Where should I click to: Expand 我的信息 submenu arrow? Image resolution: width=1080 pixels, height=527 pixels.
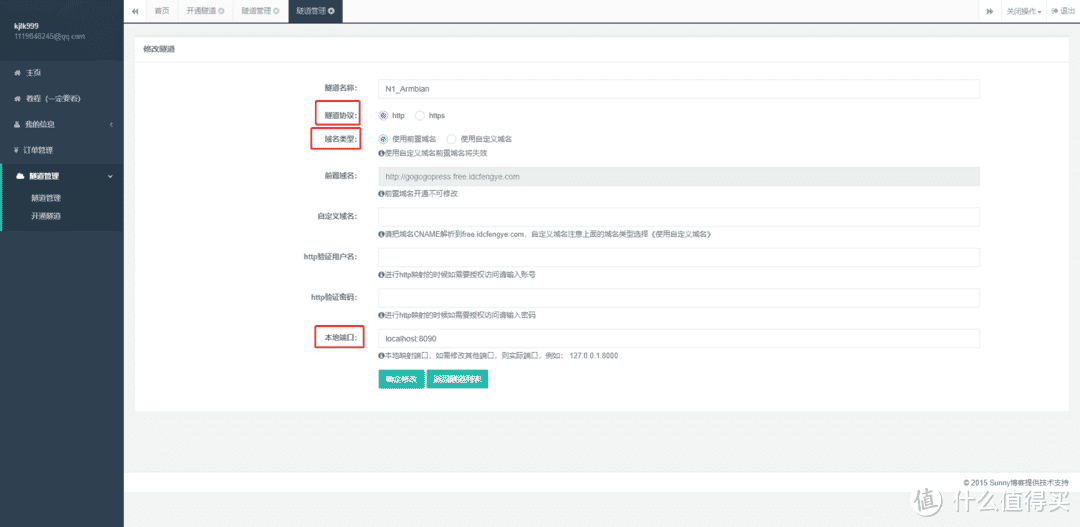pyautogui.click(x=111, y=125)
